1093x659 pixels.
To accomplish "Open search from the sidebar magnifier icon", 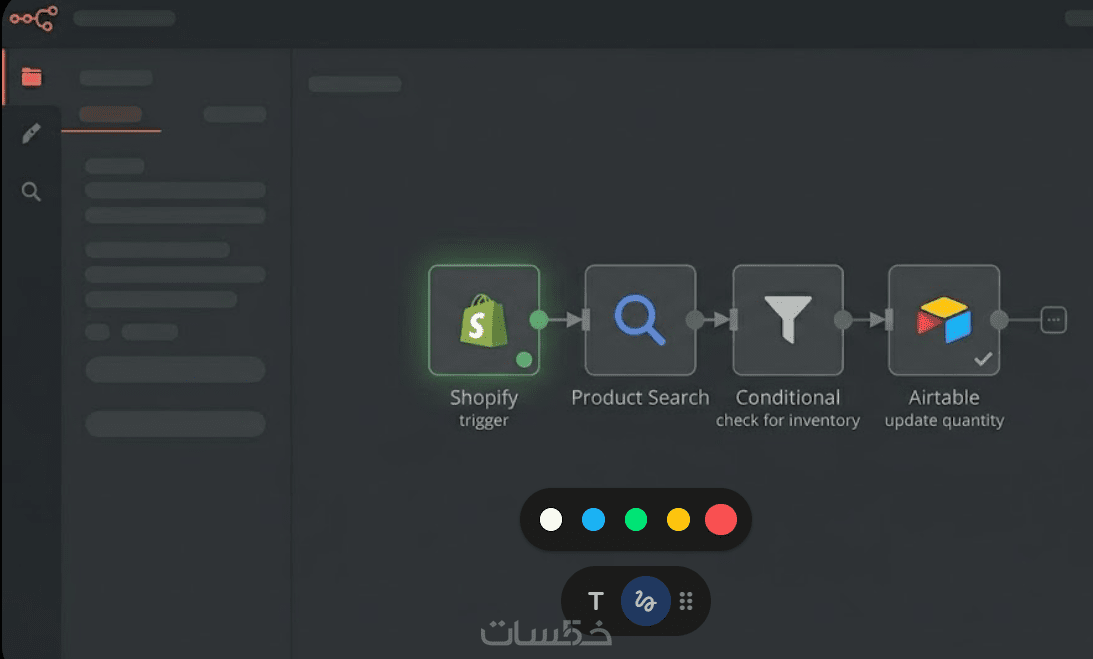I will pyautogui.click(x=32, y=192).
